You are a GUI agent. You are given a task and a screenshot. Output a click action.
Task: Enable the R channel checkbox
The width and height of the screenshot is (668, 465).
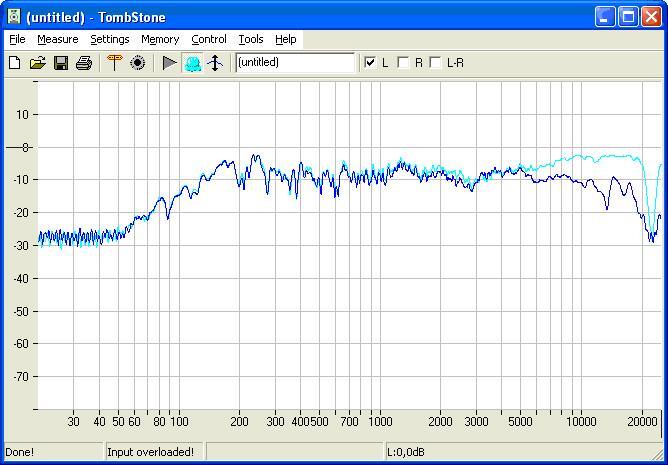coord(403,63)
